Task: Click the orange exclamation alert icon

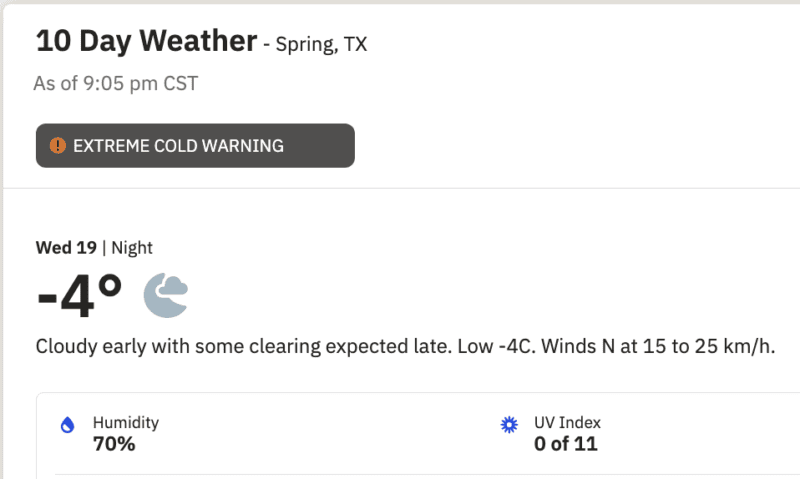Action: click(x=58, y=145)
